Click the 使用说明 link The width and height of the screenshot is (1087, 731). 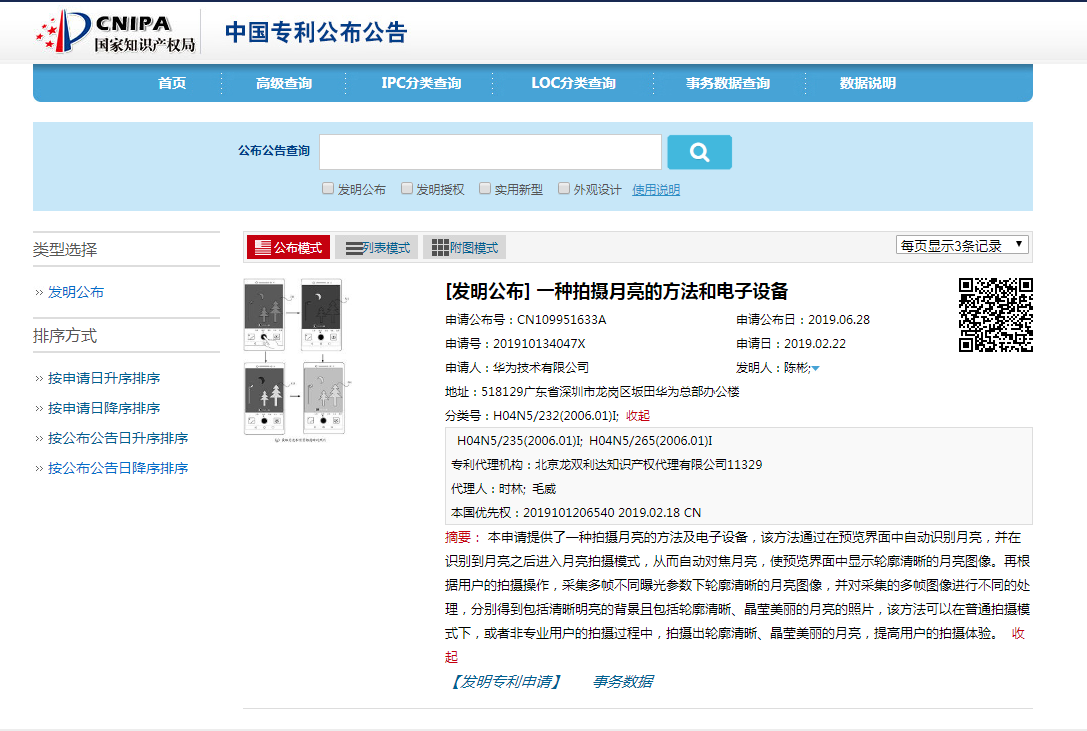tap(656, 189)
